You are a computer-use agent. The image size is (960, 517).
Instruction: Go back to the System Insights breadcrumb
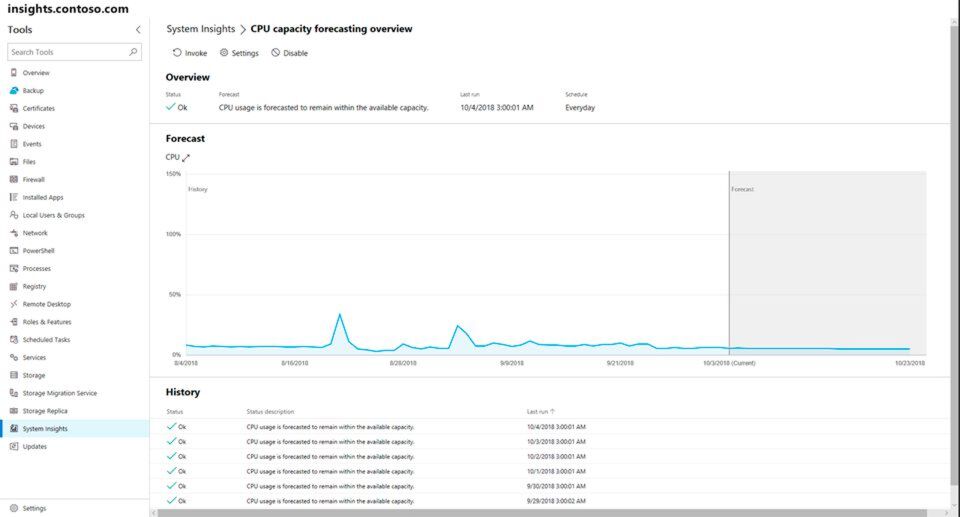[201, 29]
